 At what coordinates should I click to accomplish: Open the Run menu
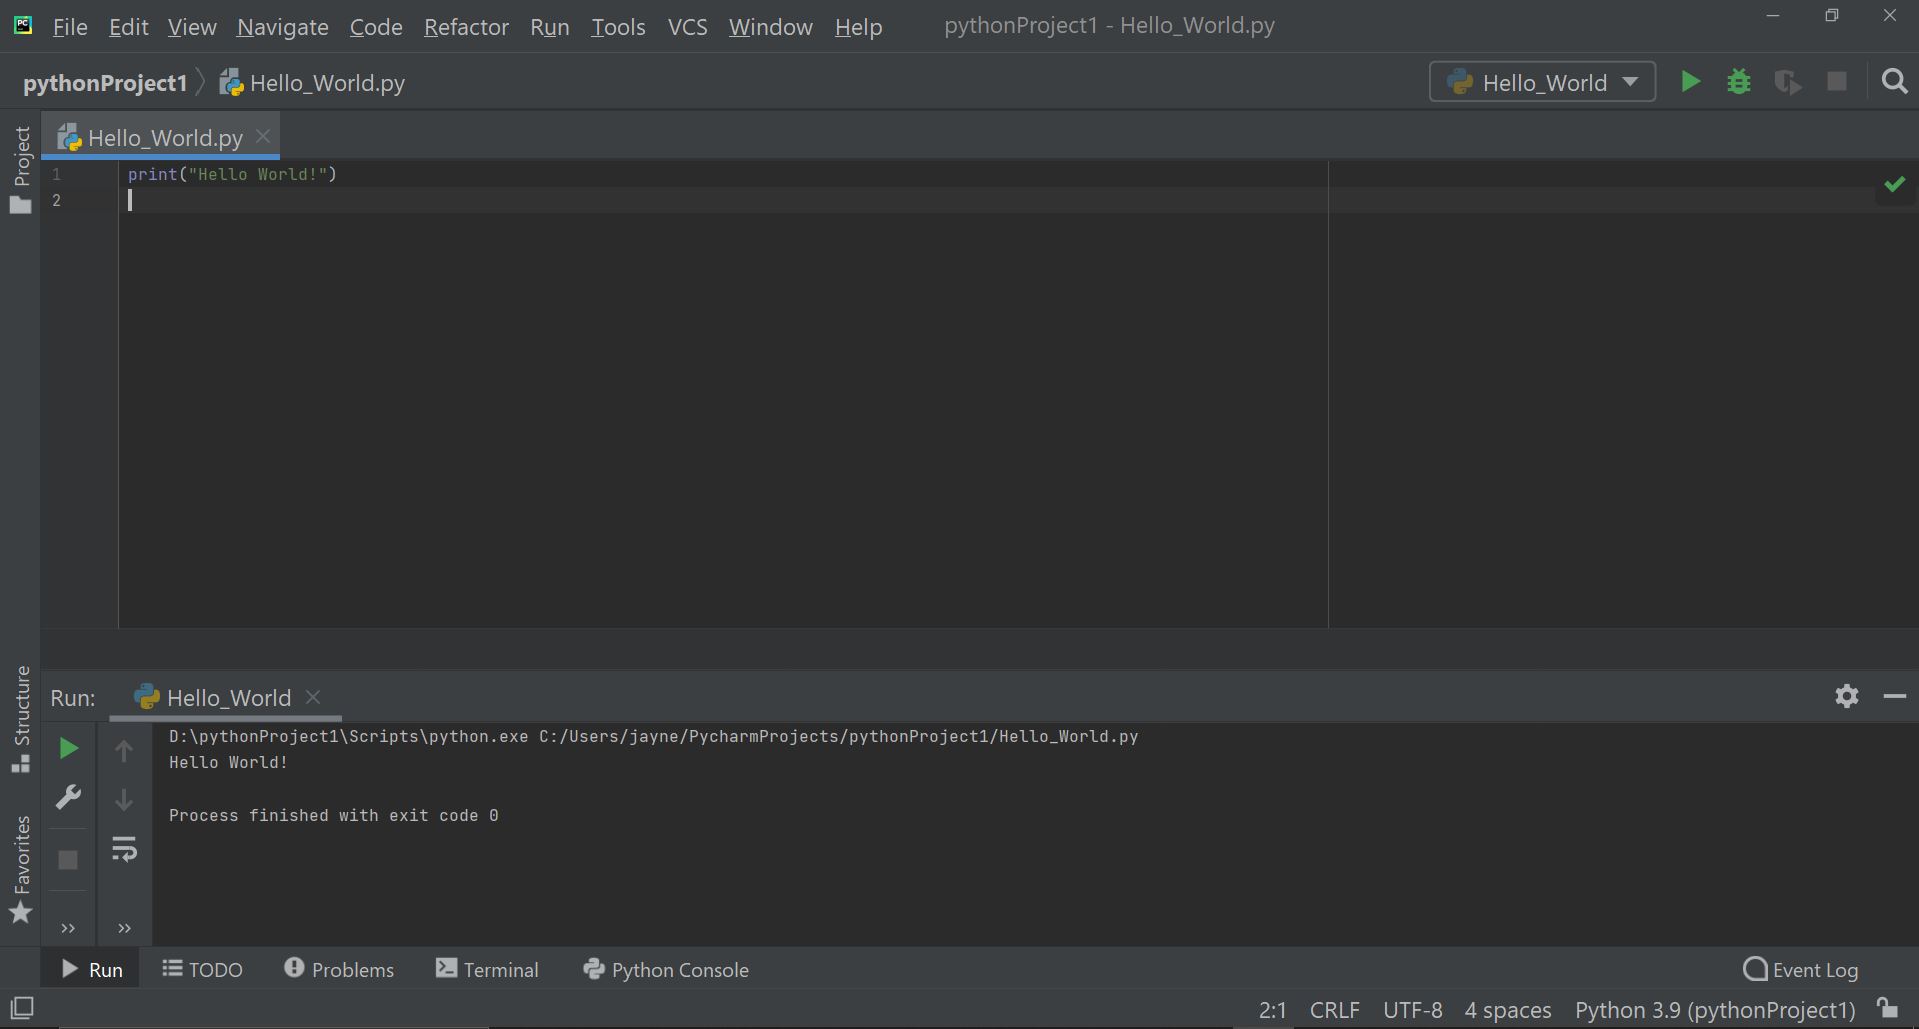[x=550, y=27]
